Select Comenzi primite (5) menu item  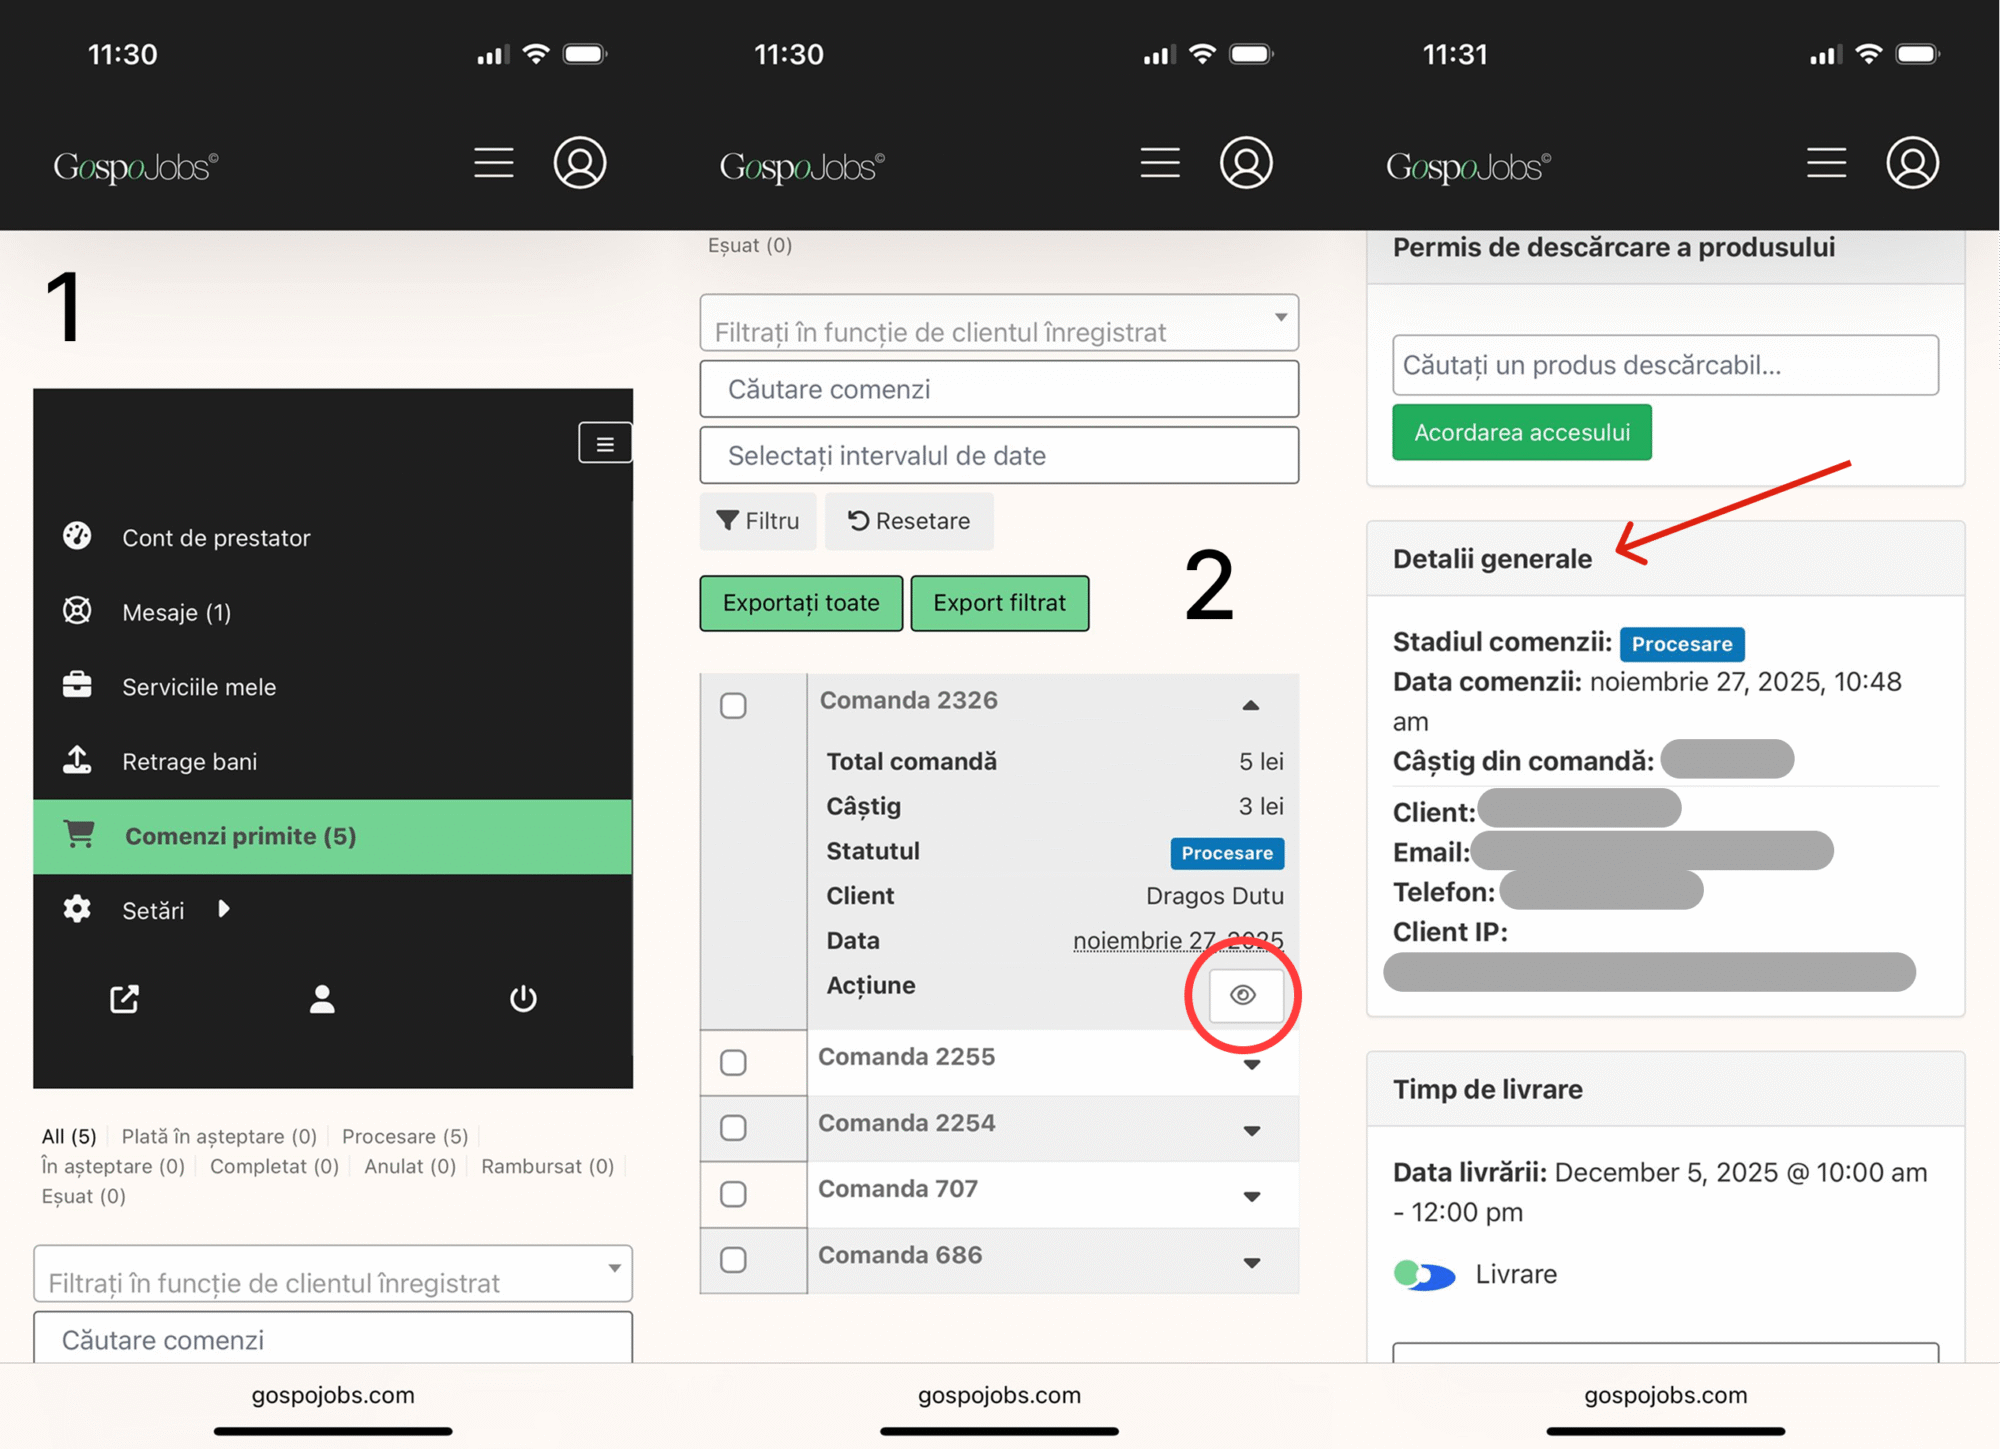coord(240,836)
